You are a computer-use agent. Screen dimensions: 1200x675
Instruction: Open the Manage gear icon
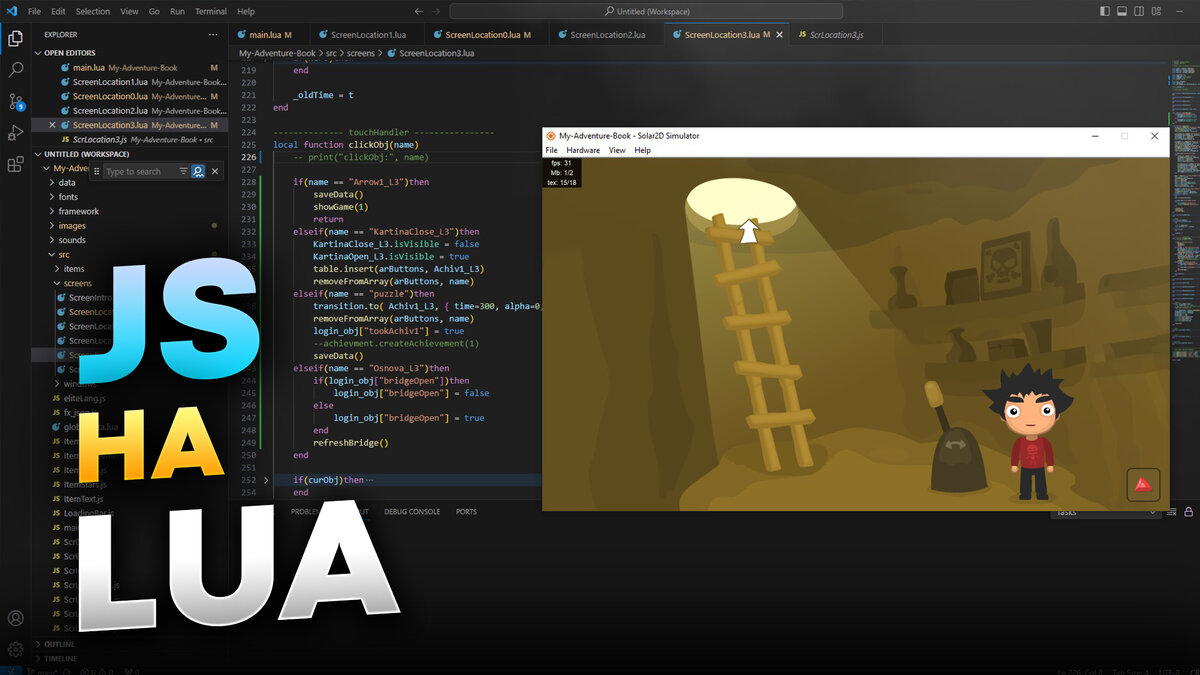tap(16, 649)
